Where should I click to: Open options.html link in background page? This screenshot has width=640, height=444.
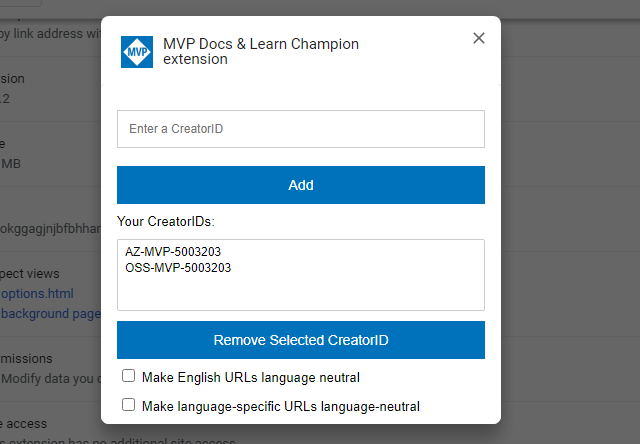[37, 293]
